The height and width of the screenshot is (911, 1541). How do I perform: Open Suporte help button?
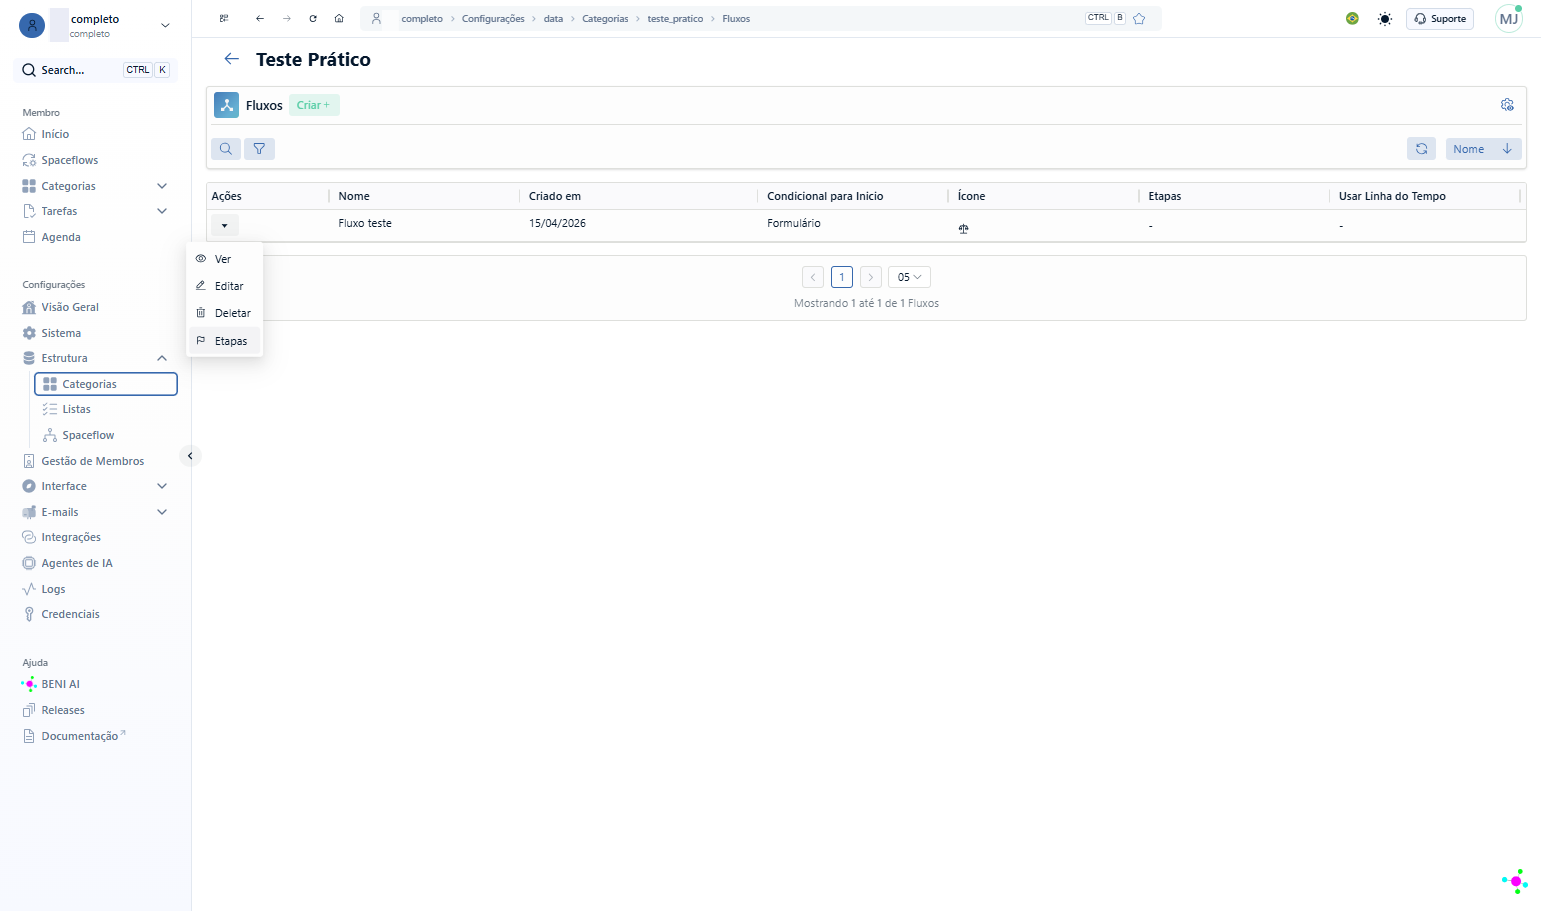(1440, 18)
